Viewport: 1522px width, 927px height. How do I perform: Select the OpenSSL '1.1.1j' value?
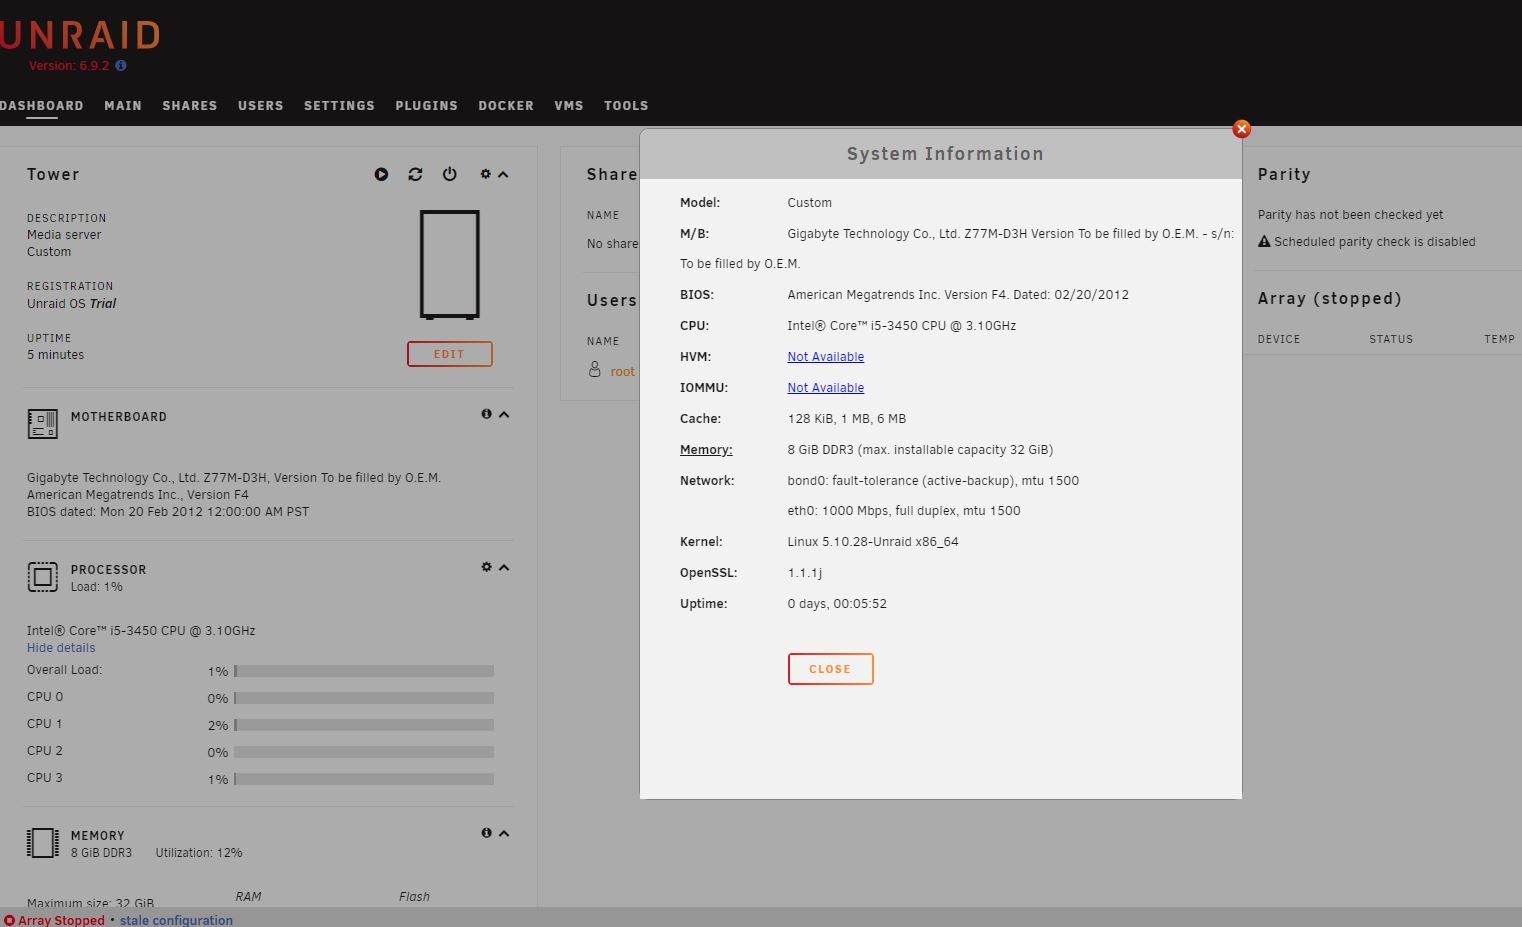[805, 573]
